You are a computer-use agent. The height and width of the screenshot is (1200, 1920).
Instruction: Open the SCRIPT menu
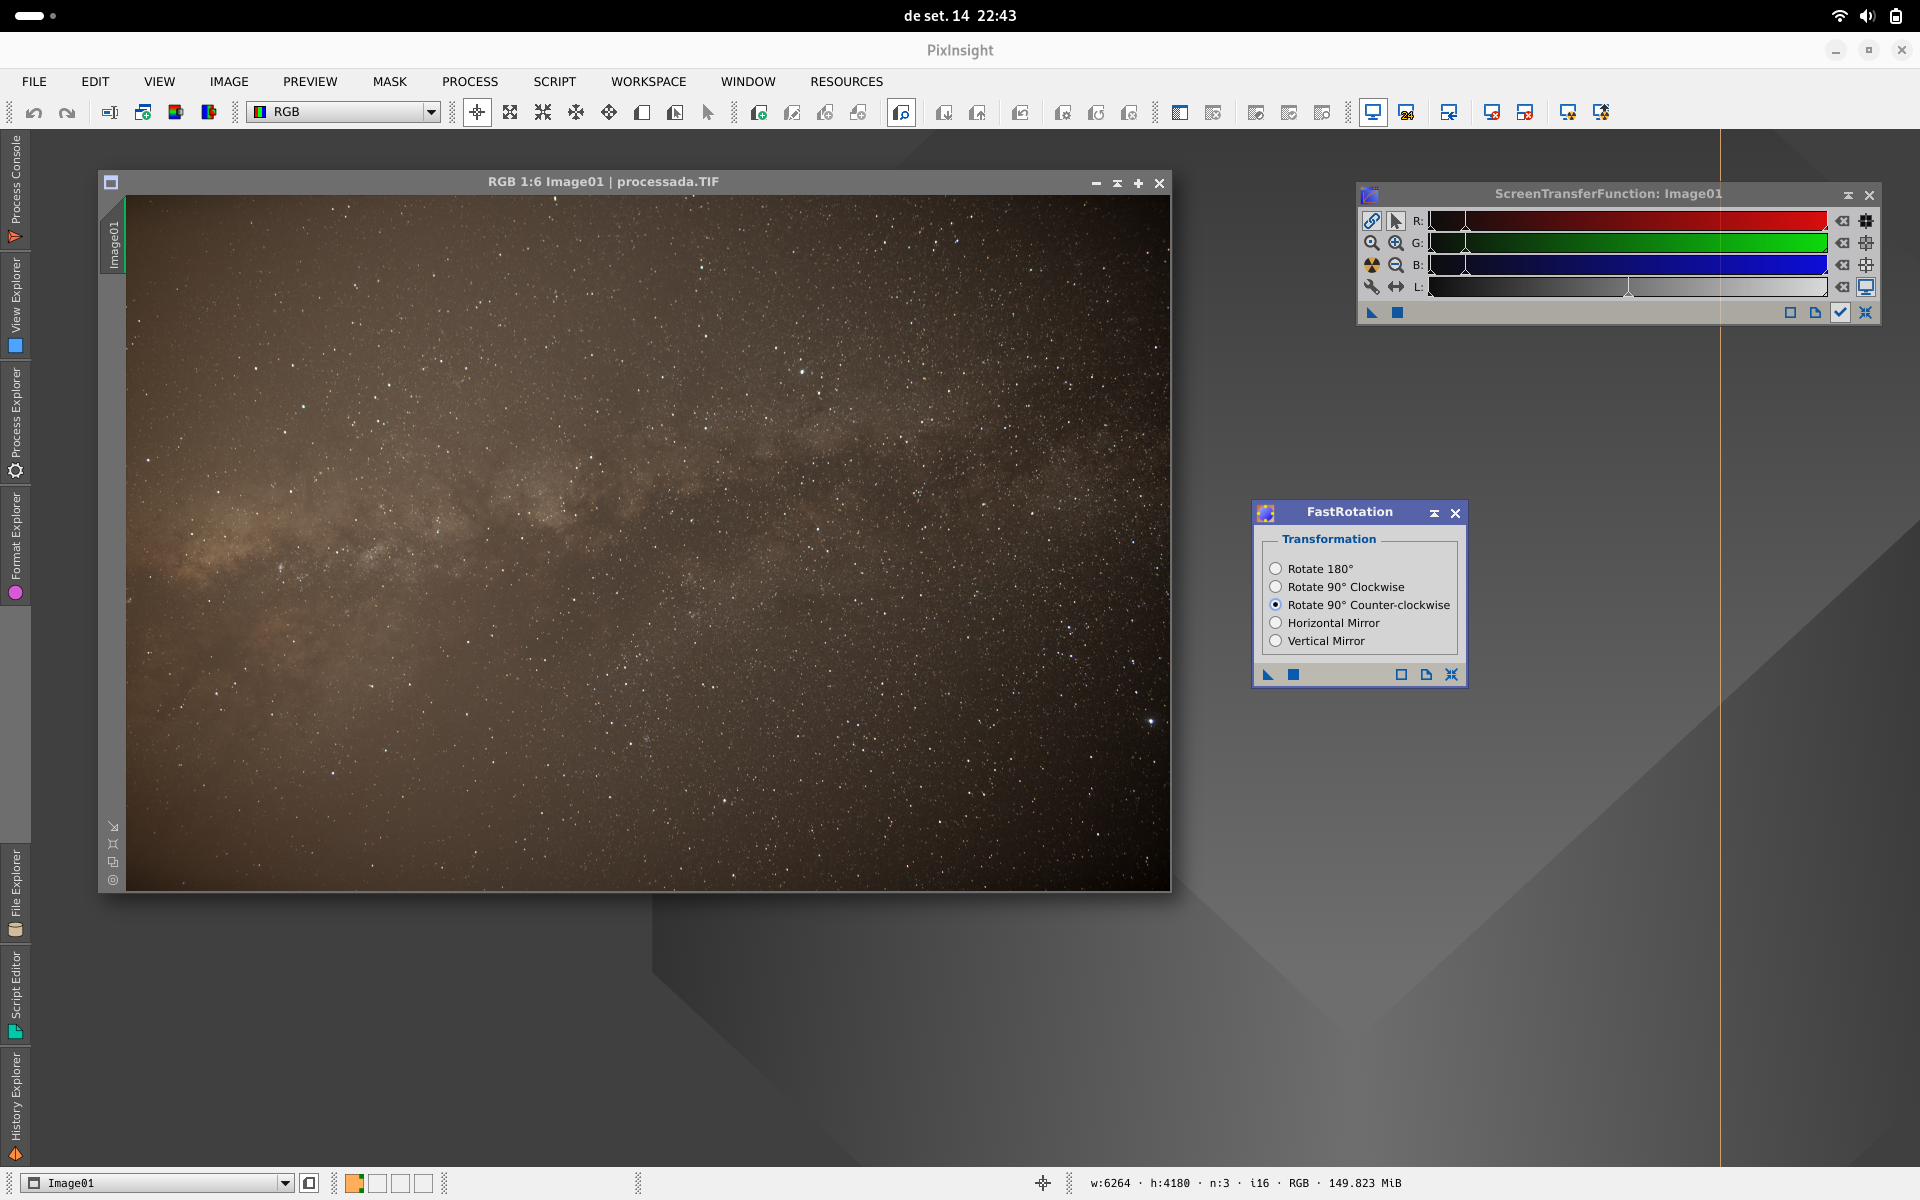click(x=554, y=82)
